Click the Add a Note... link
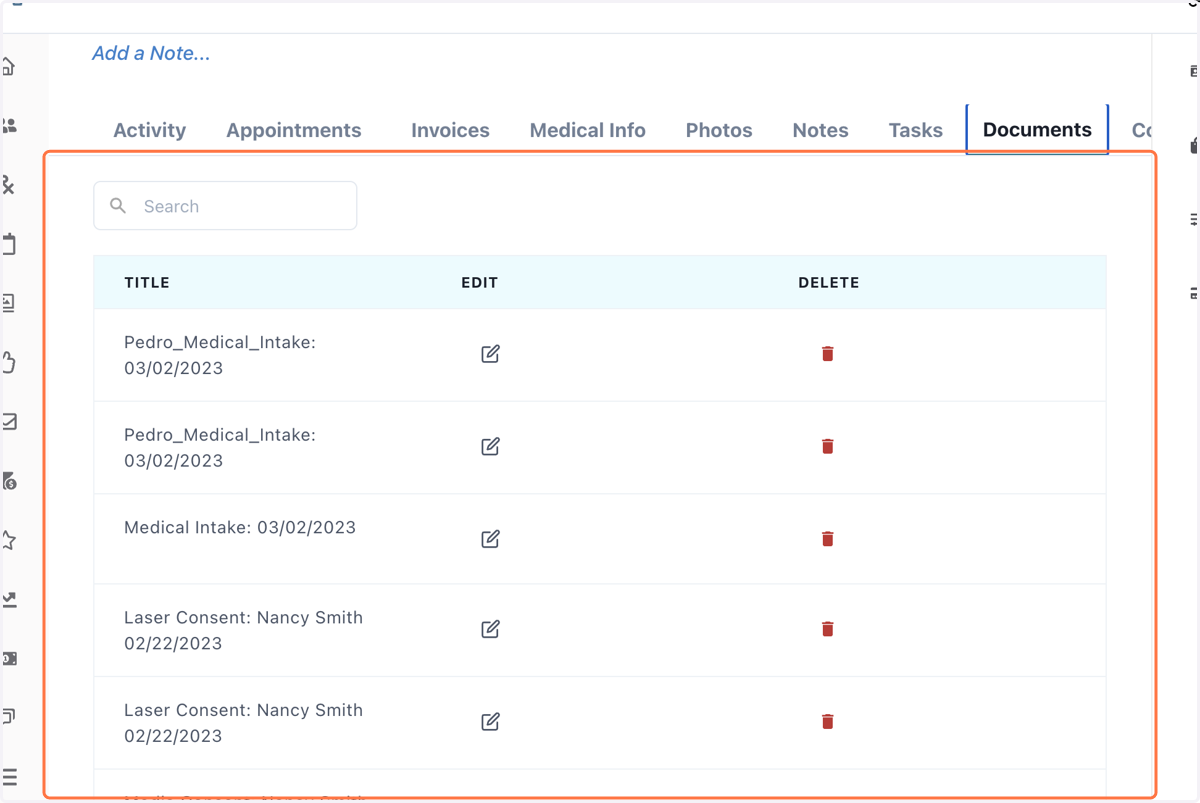 (151, 54)
